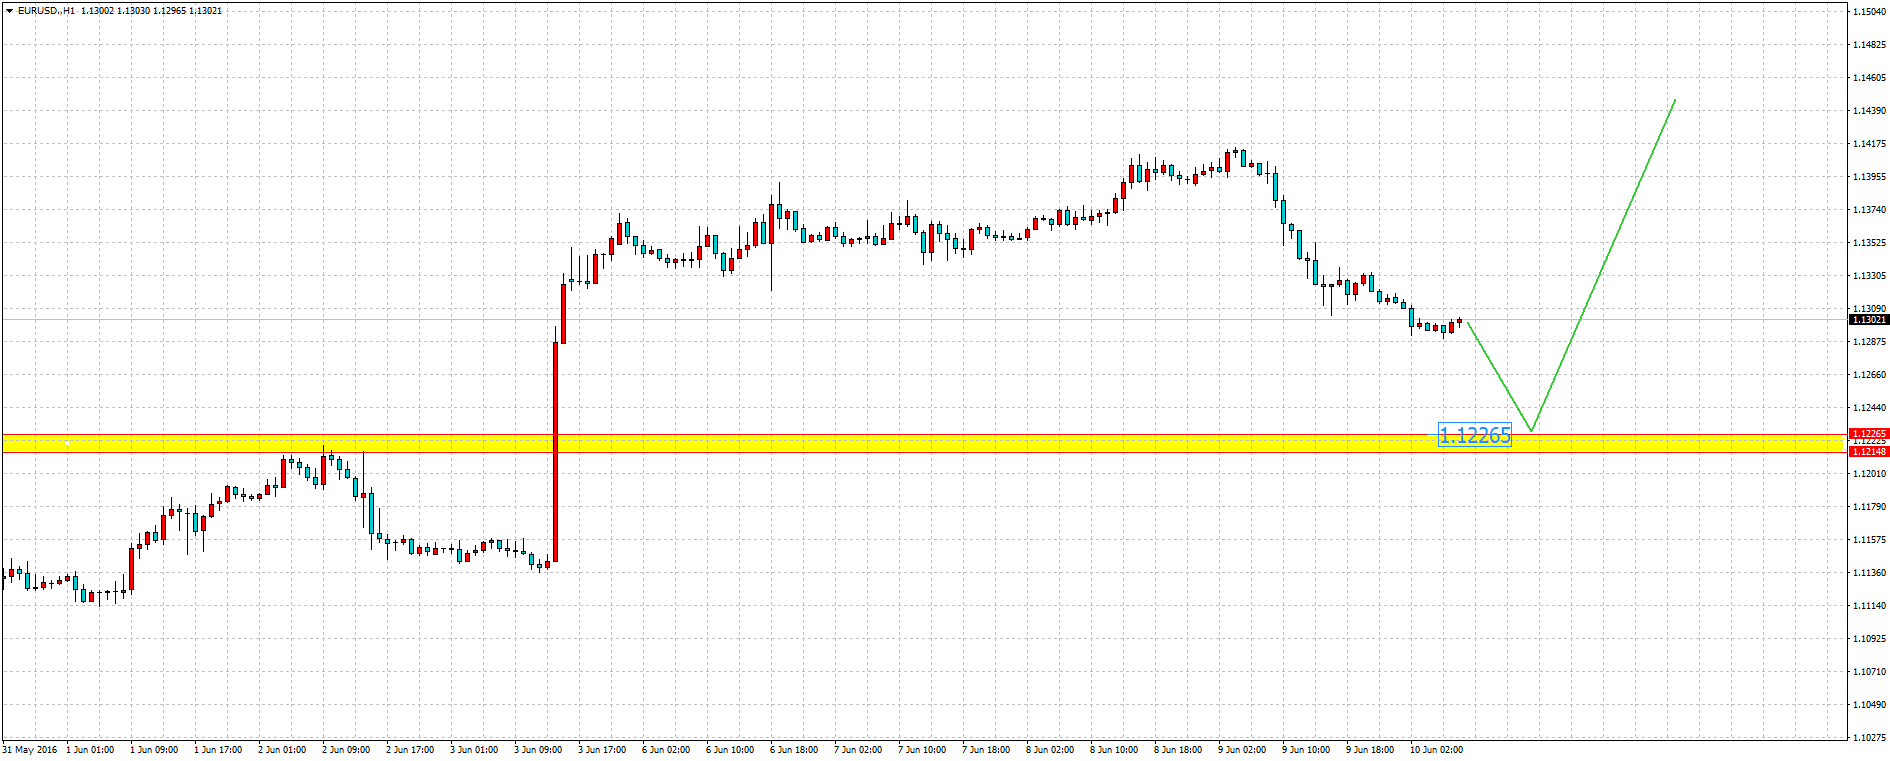Click the 1 Jun 17:00 time label
Image resolution: width=1890 pixels, height=761 pixels.
click(218, 750)
